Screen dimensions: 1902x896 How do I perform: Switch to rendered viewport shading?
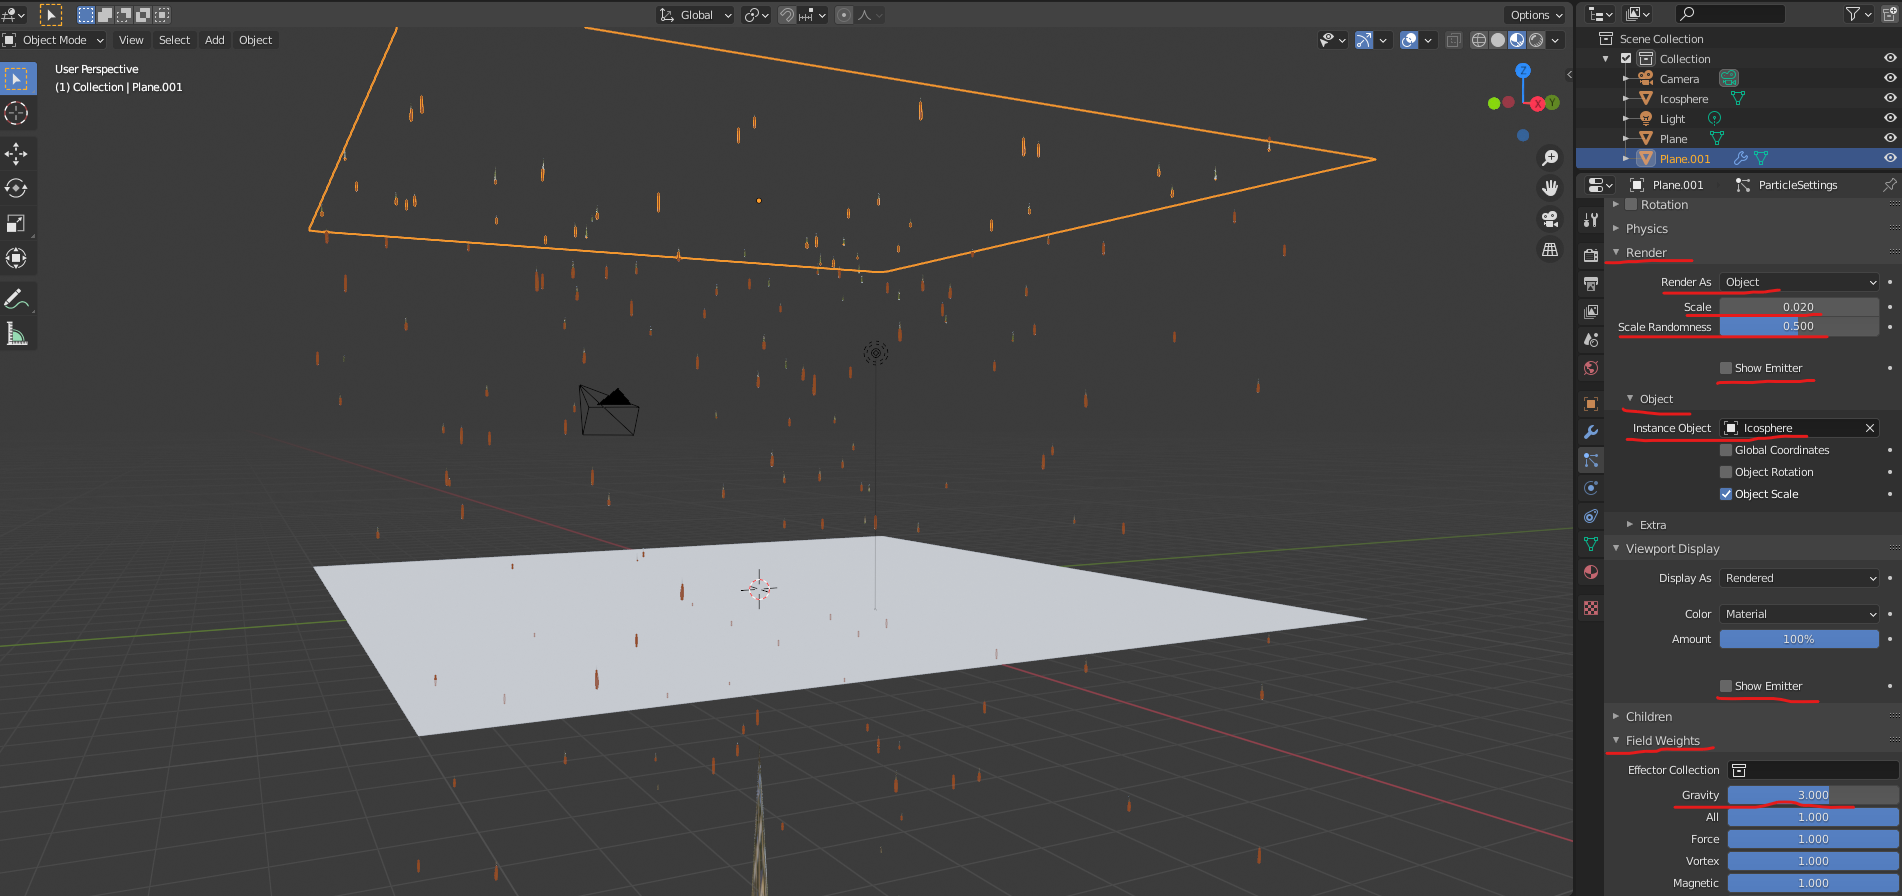[1536, 40]
